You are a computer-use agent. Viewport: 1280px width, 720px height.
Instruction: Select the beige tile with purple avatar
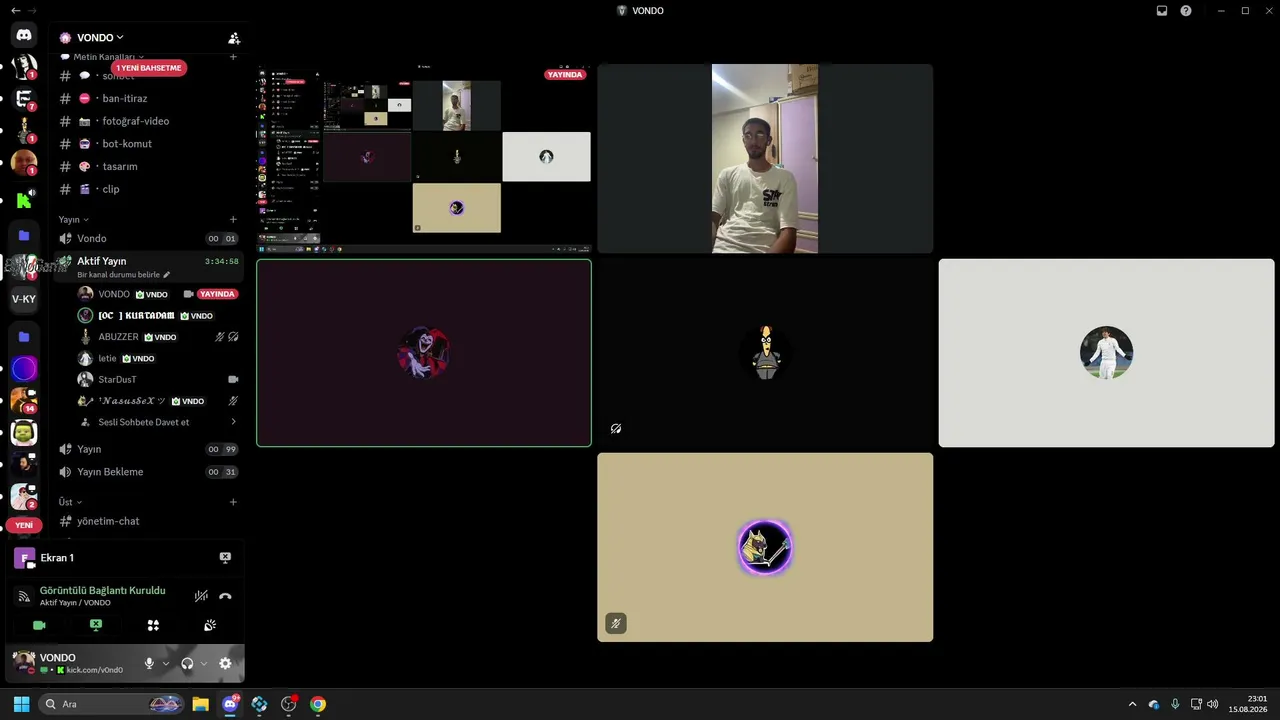click(765, 547)
